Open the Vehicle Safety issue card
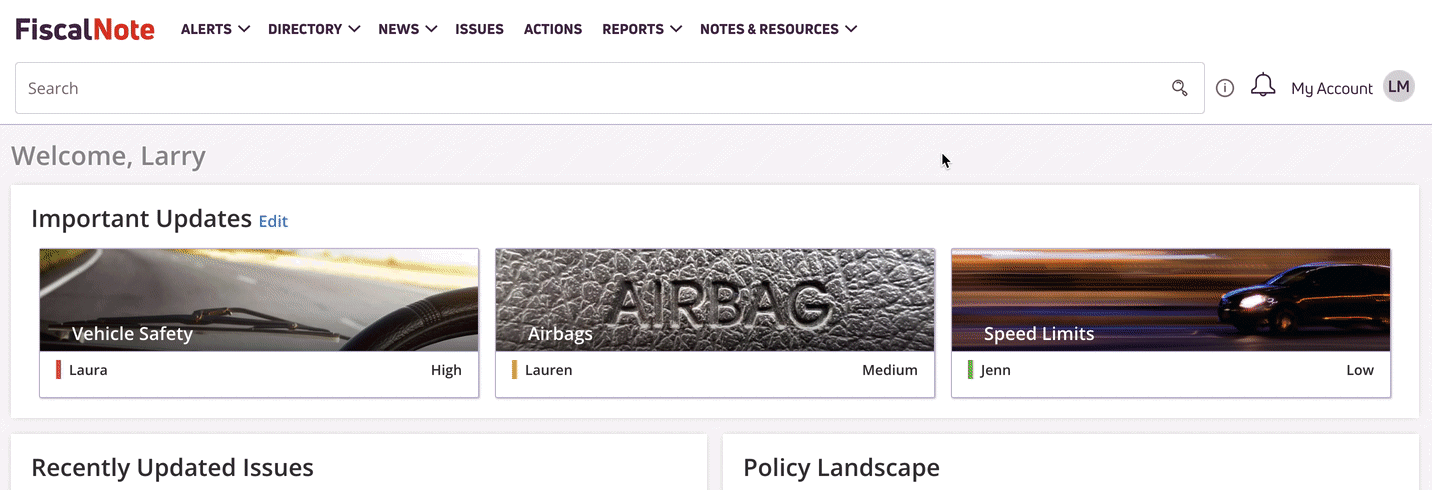The width and height of the screenshot is (1432, 490). coord(259,323)
